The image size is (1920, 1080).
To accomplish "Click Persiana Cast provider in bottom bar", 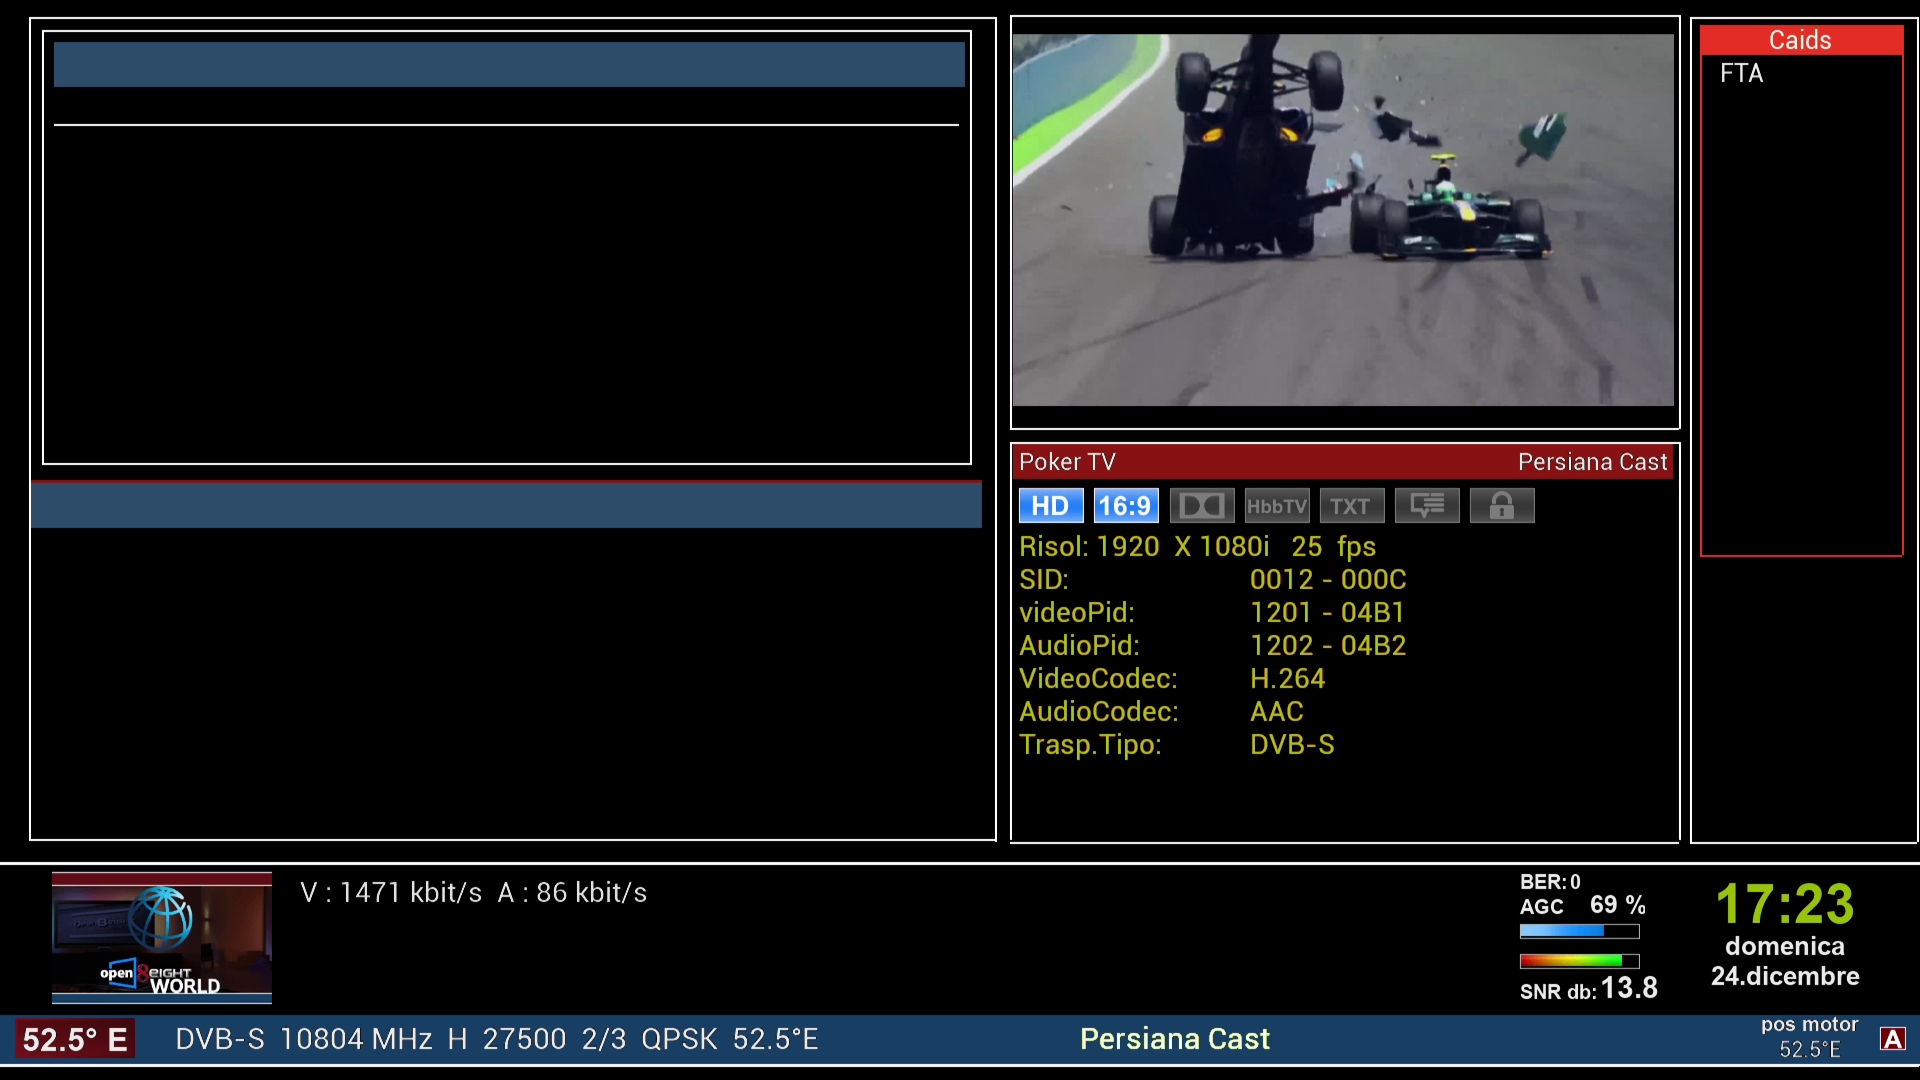I will pyautogui.click(x=1175, y=1040).
